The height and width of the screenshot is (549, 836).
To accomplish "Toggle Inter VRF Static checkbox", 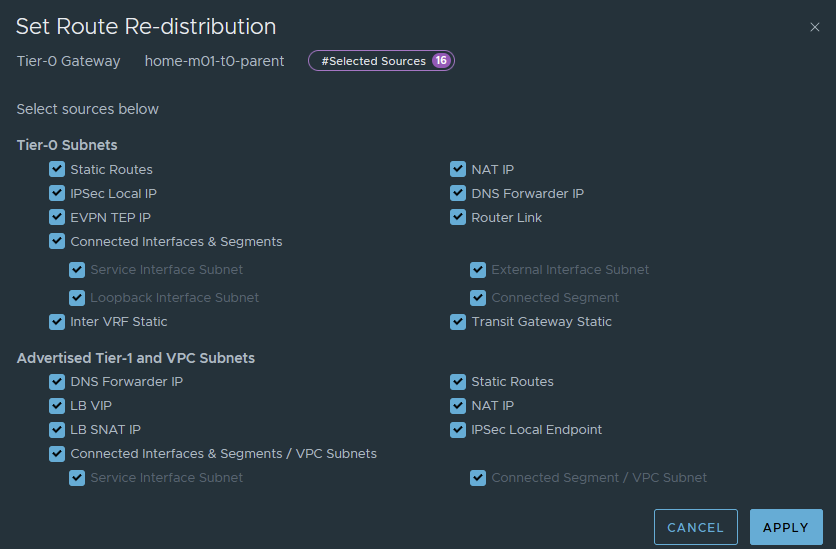I will pyautogui.click(x=57, y=322).
